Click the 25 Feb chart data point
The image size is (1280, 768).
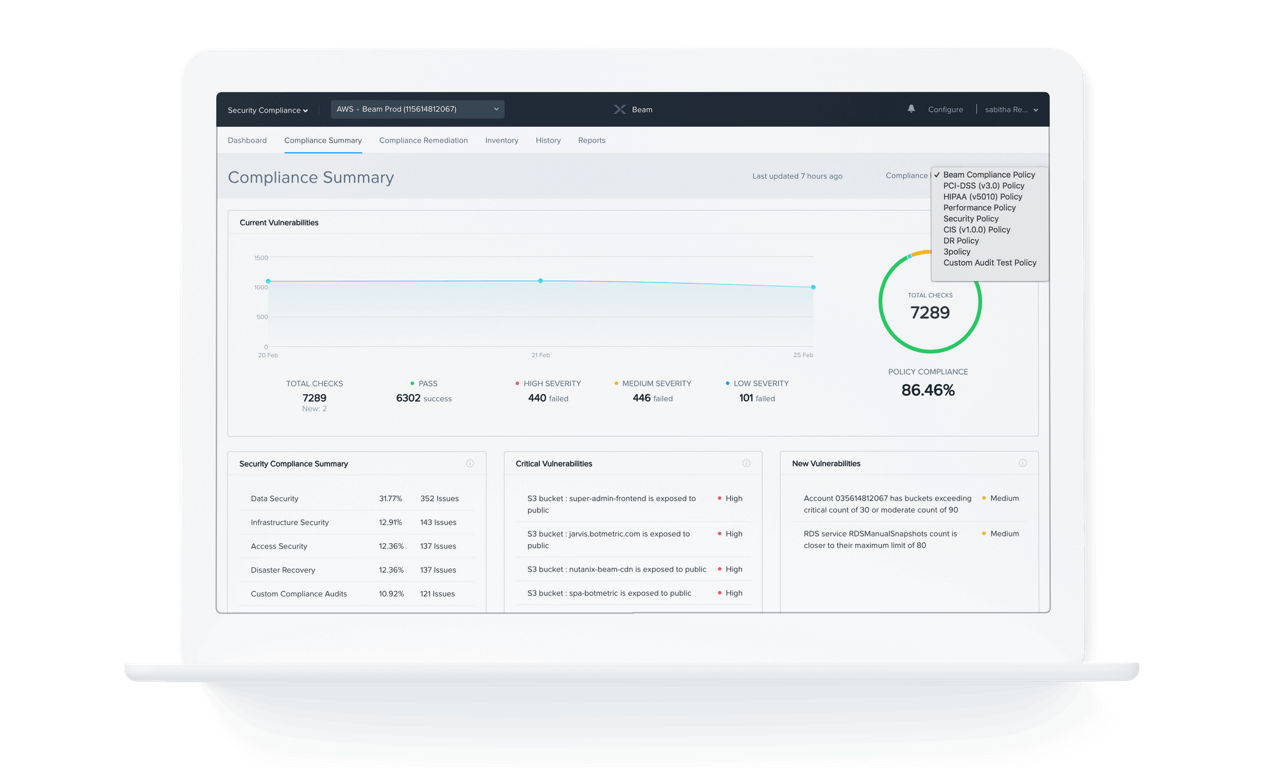(x=813, y=287)
